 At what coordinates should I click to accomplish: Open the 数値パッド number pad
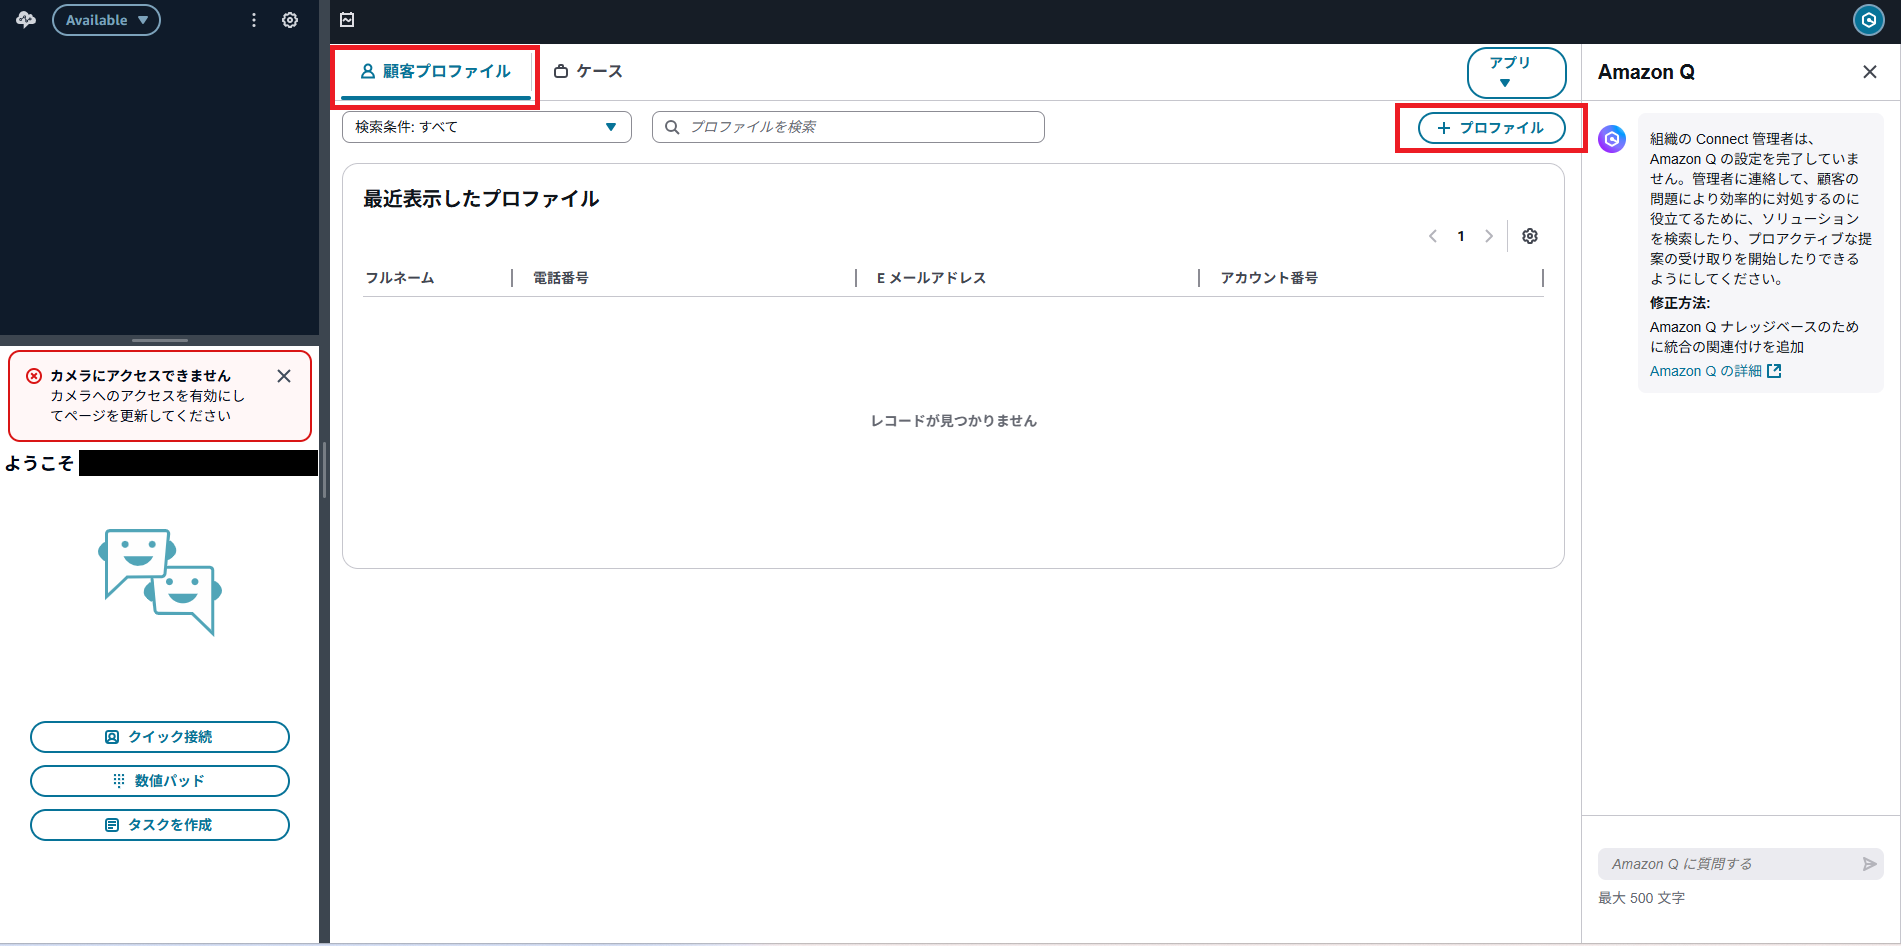pos(160,781)
